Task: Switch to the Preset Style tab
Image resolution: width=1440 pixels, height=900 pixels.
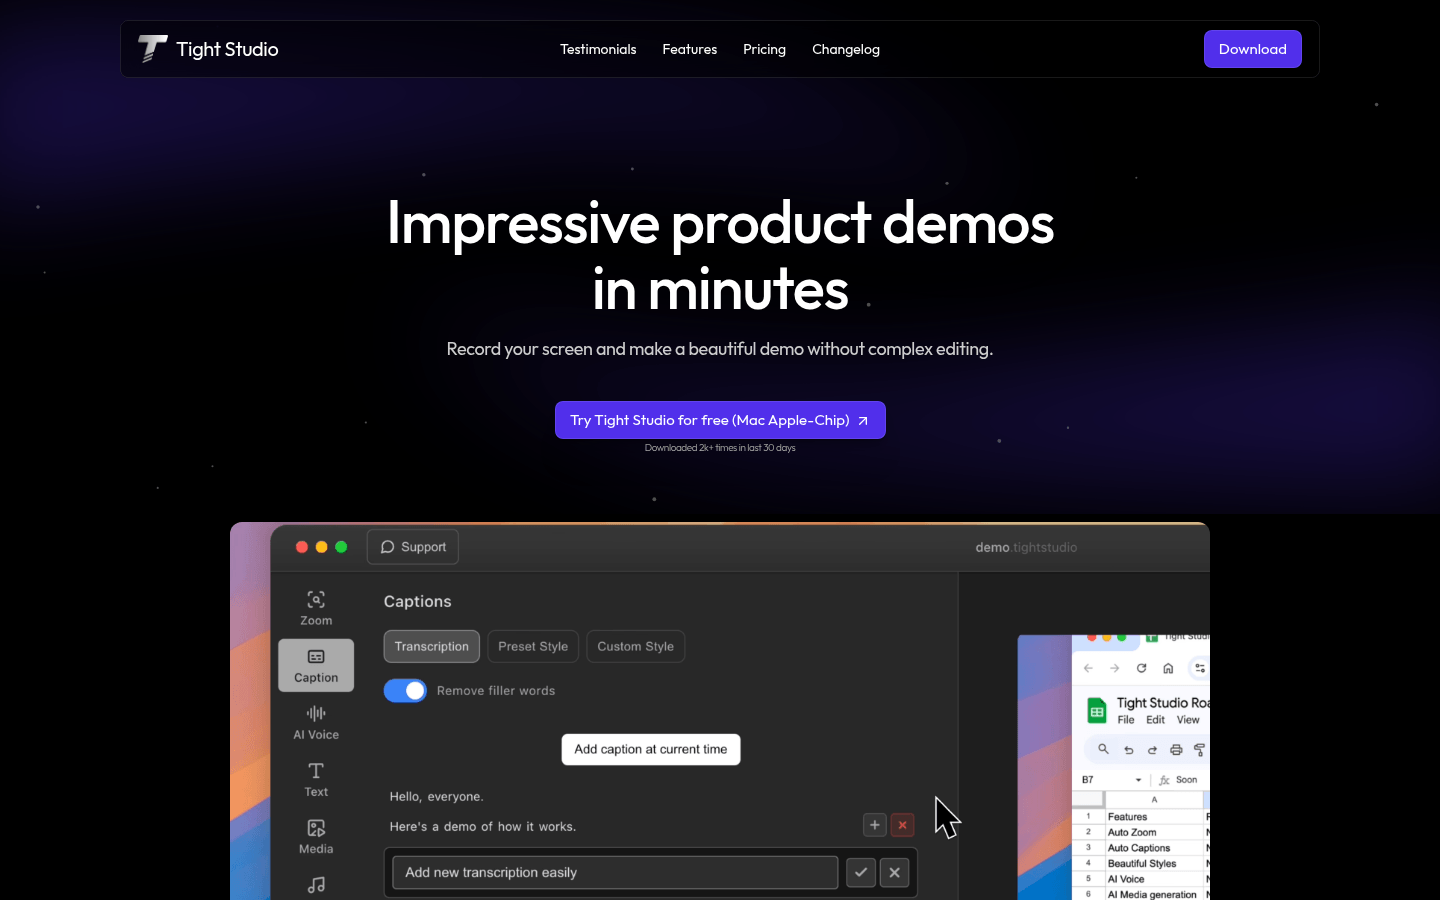Action: [x=533, y=646]
